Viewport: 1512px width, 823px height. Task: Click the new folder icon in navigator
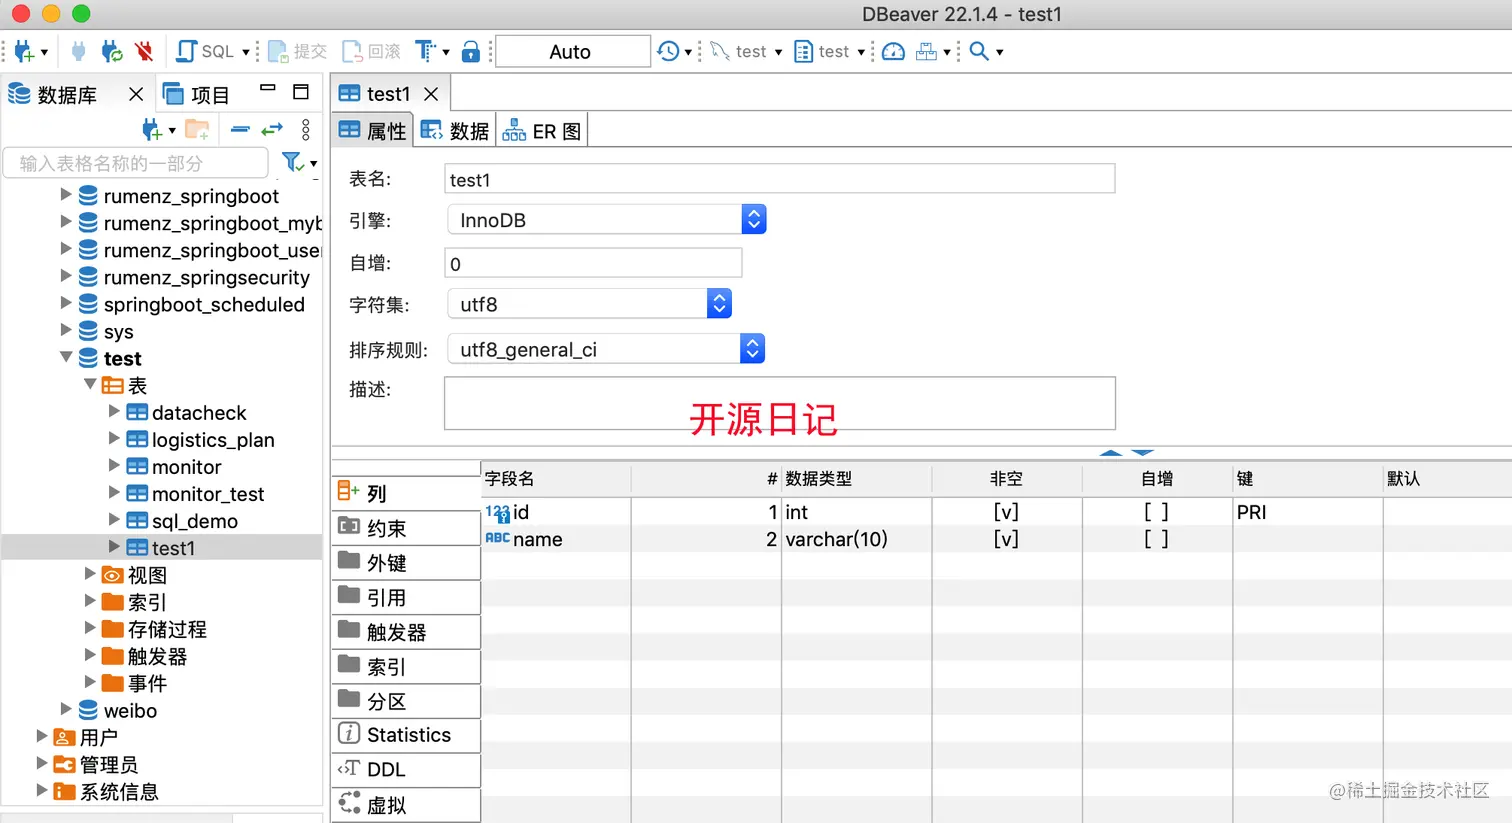point(198,129)
